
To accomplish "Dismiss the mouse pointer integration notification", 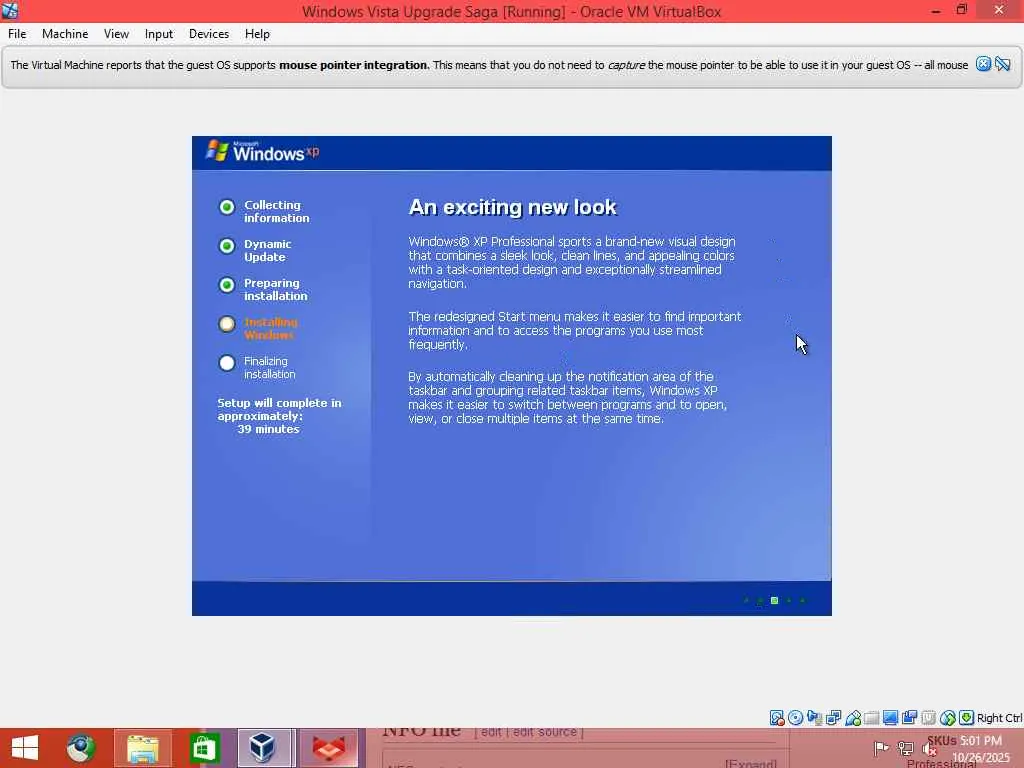I will [x=983, y=64].
